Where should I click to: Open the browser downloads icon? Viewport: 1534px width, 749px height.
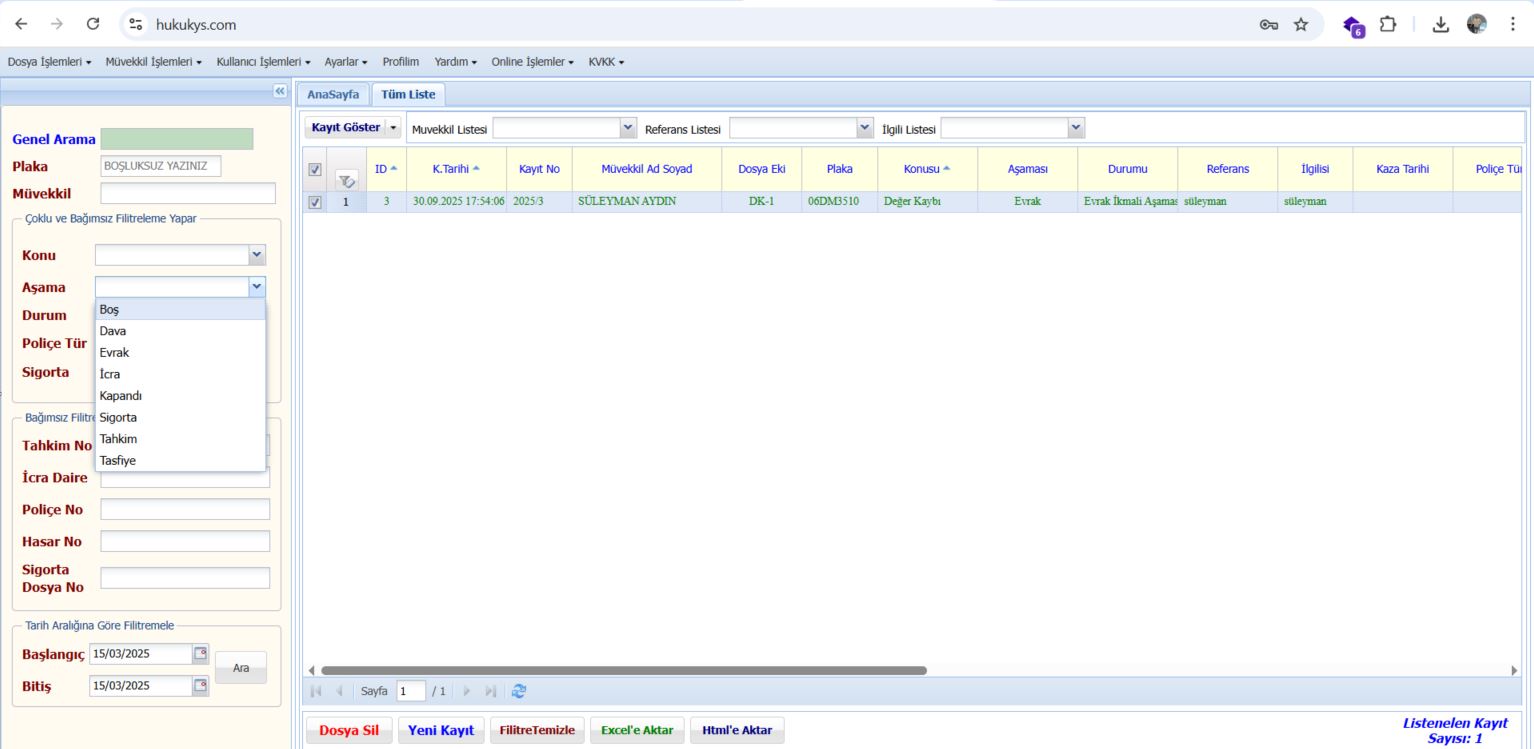pyautogui.click(x=1440, y=24)
